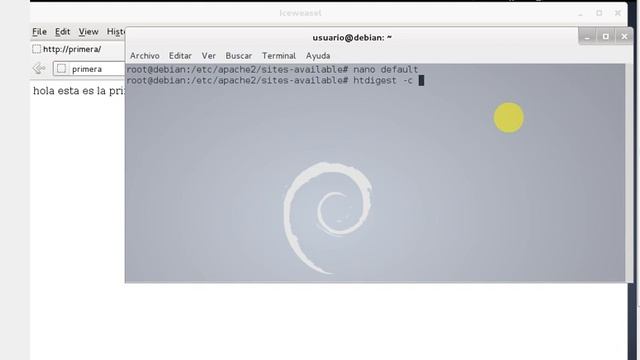Open Iceweasel File menu
Screen dimensions: 640x360
click(40, 31)
